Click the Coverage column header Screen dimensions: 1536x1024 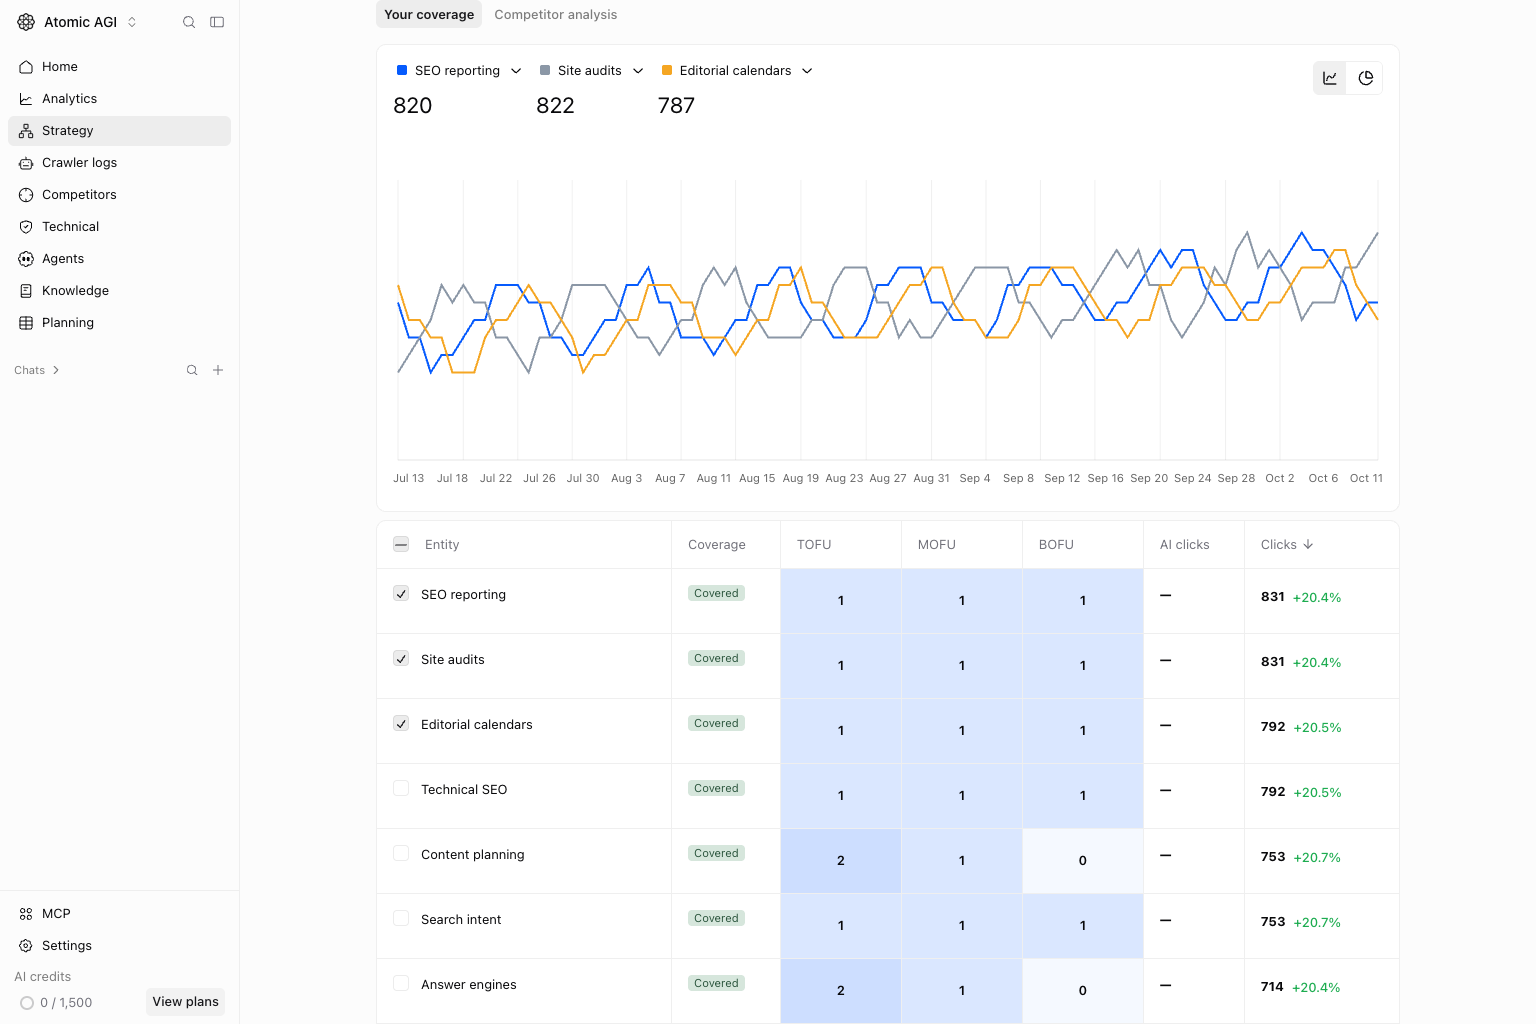(x=717, y=545)
